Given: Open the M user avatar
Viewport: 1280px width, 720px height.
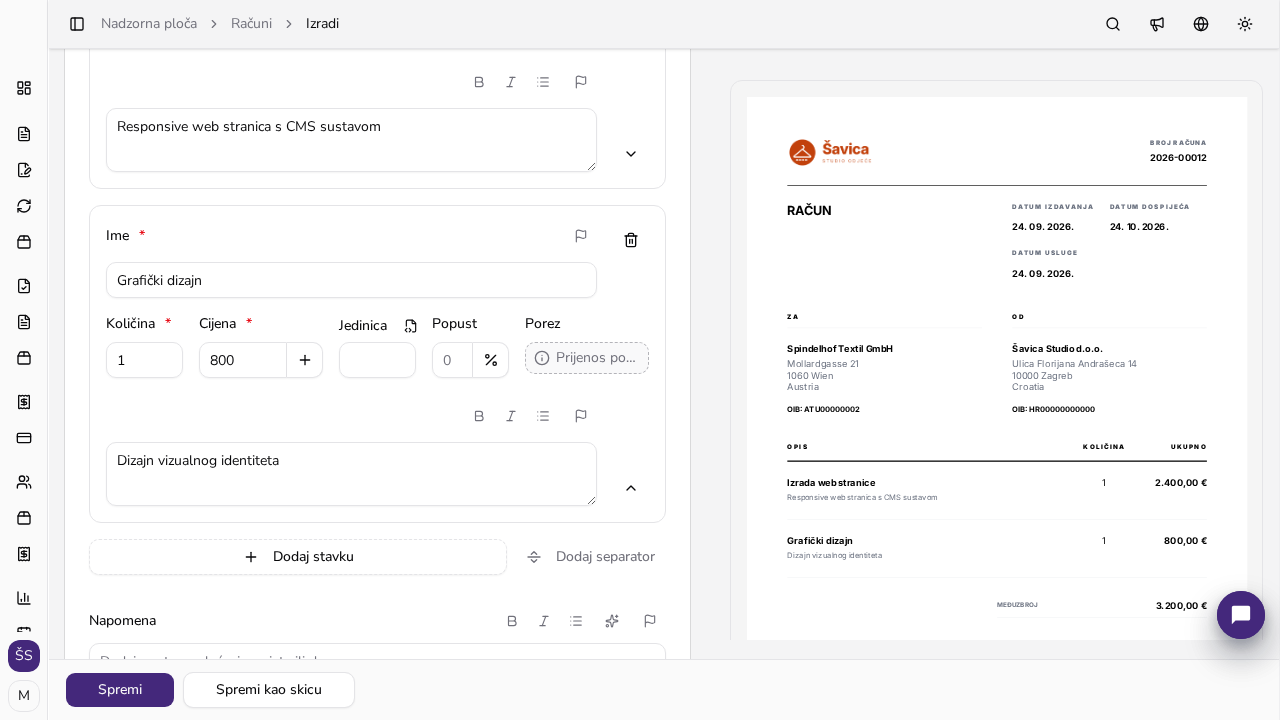Looking at the screenshot, I should [24, 696].
